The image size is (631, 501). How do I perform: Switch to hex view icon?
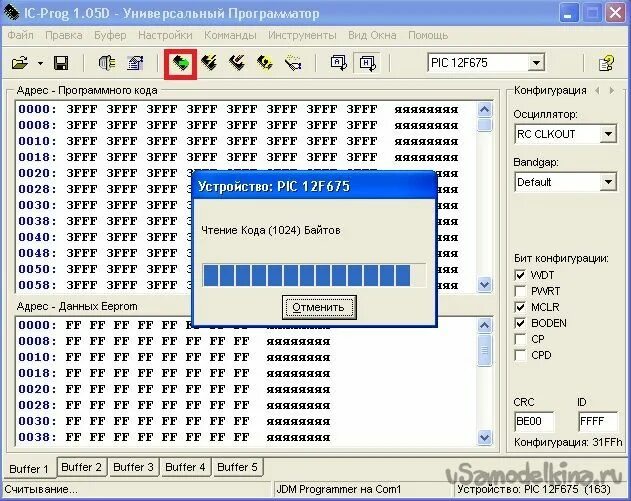(368, 63)
